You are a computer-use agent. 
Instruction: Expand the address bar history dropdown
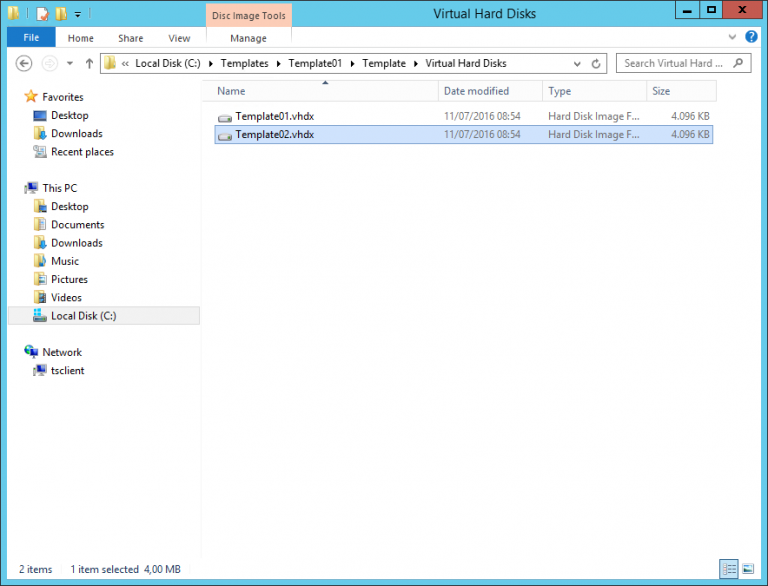578,64
